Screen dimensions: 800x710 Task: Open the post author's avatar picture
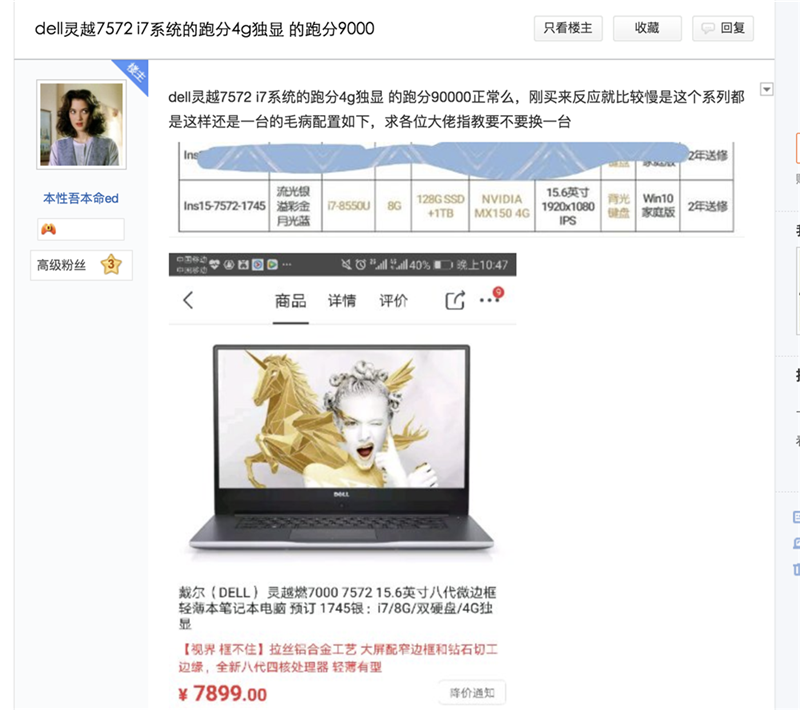click(x=82, y=124)
